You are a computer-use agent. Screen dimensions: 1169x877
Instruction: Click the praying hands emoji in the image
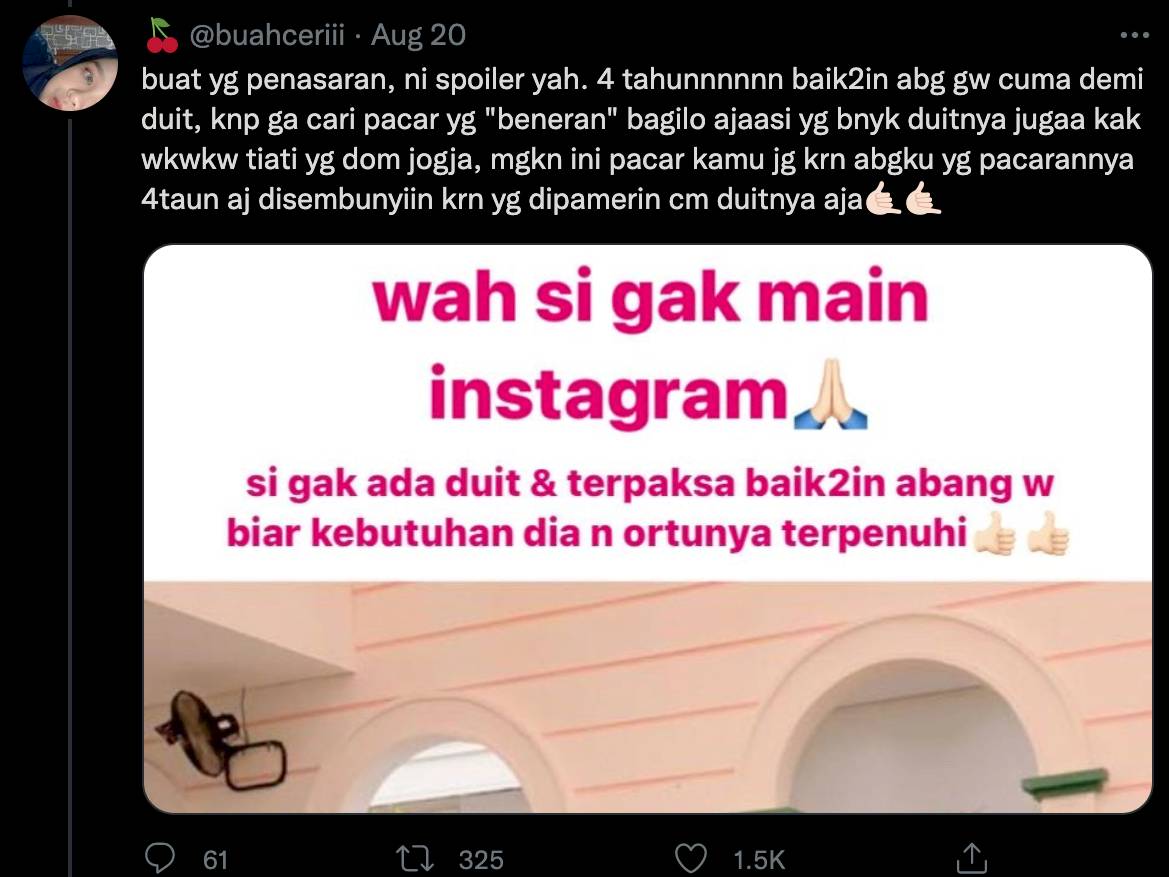831,394
